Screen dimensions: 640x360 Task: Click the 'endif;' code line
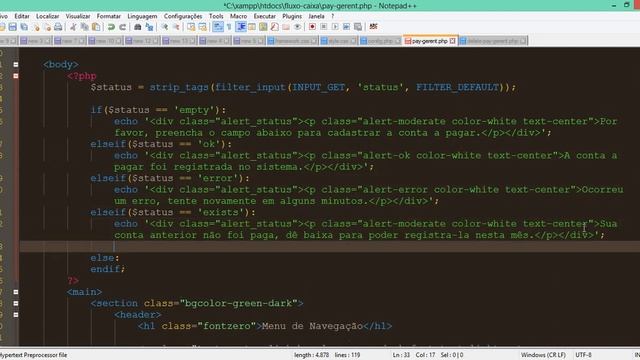click(x=108, y=269)
